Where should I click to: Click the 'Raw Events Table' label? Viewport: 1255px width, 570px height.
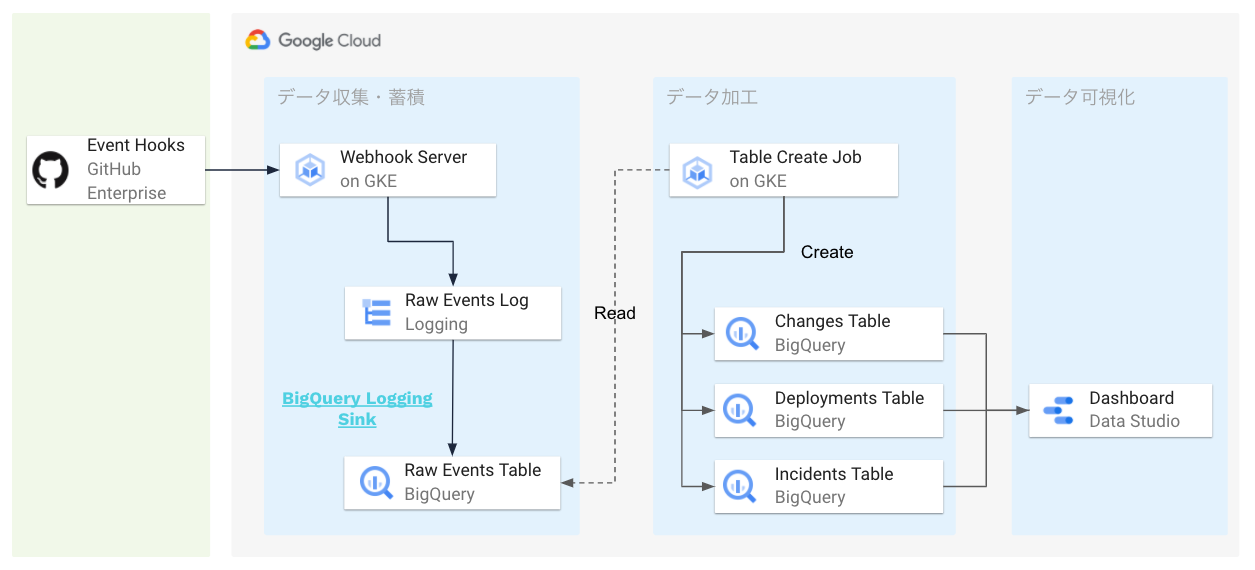coord(473,470)
